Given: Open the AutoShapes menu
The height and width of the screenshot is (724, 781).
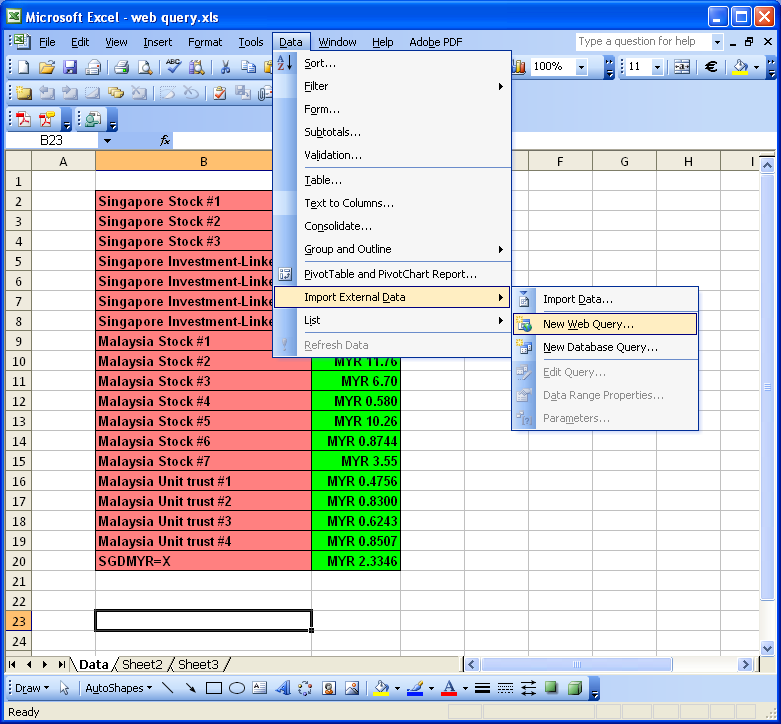Looking at the screenshot, I should [118, 688].
